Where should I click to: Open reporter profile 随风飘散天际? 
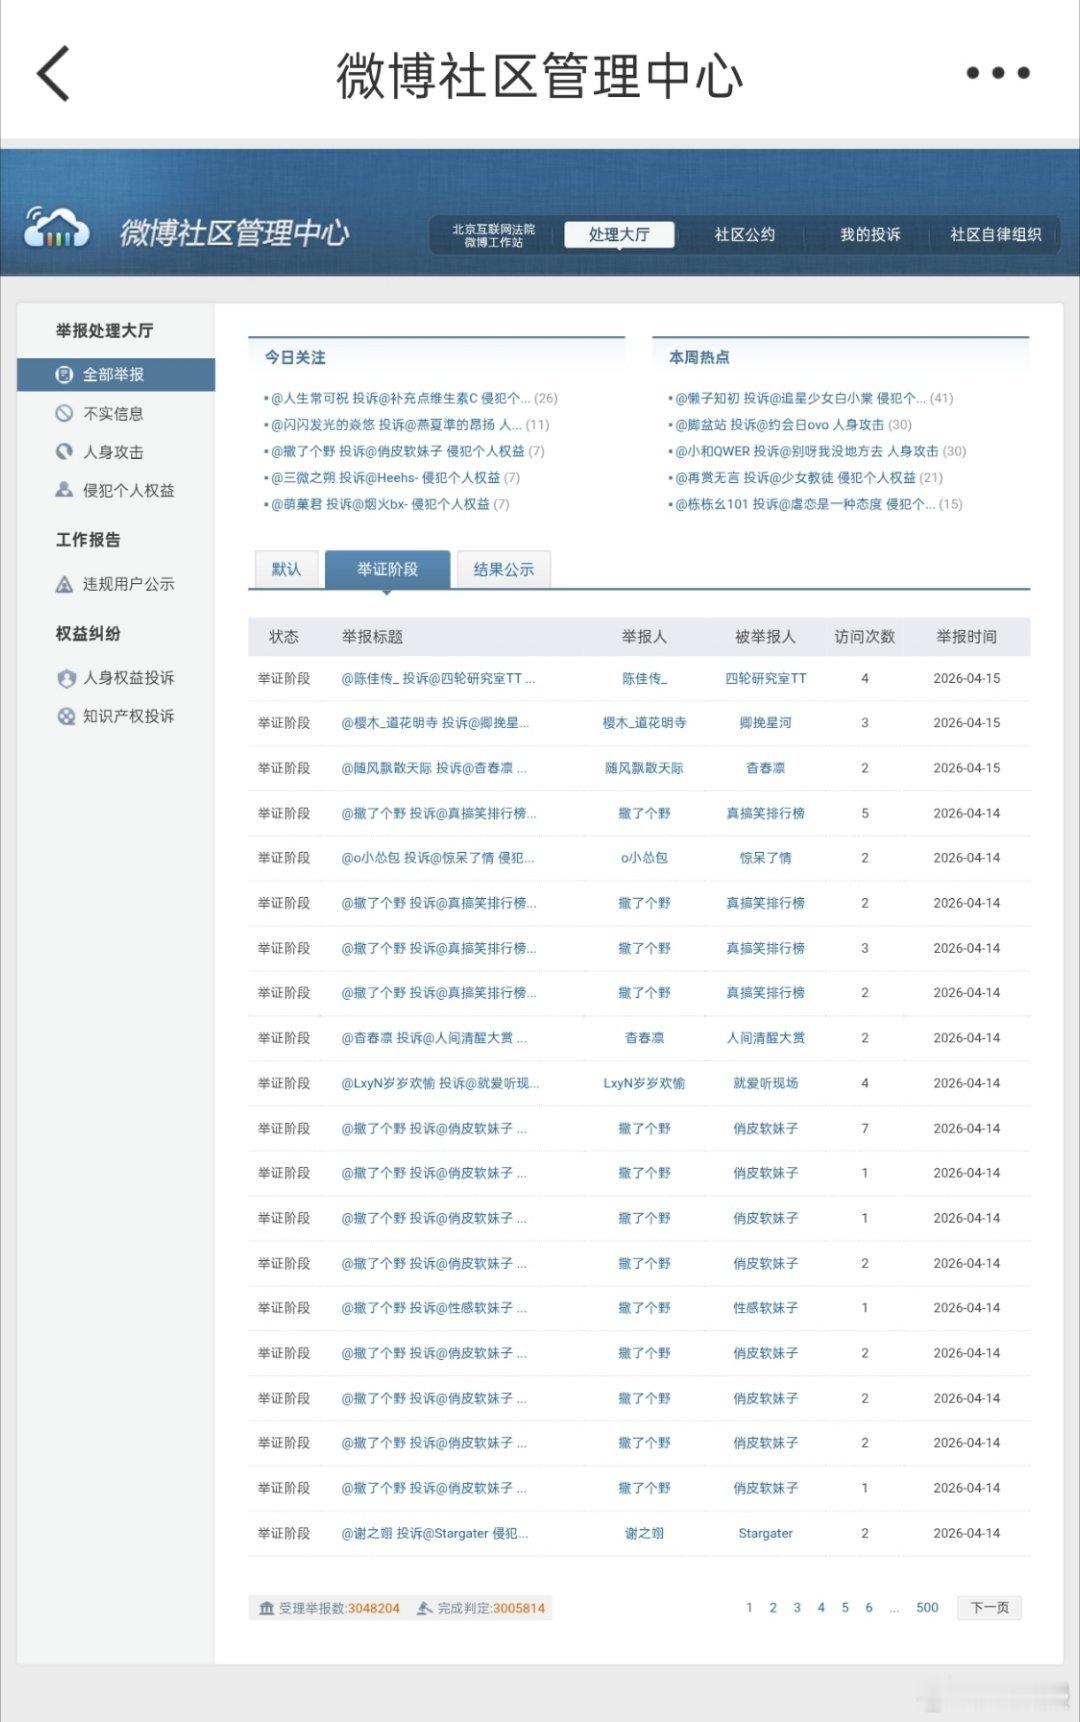[x=644, y=768]
